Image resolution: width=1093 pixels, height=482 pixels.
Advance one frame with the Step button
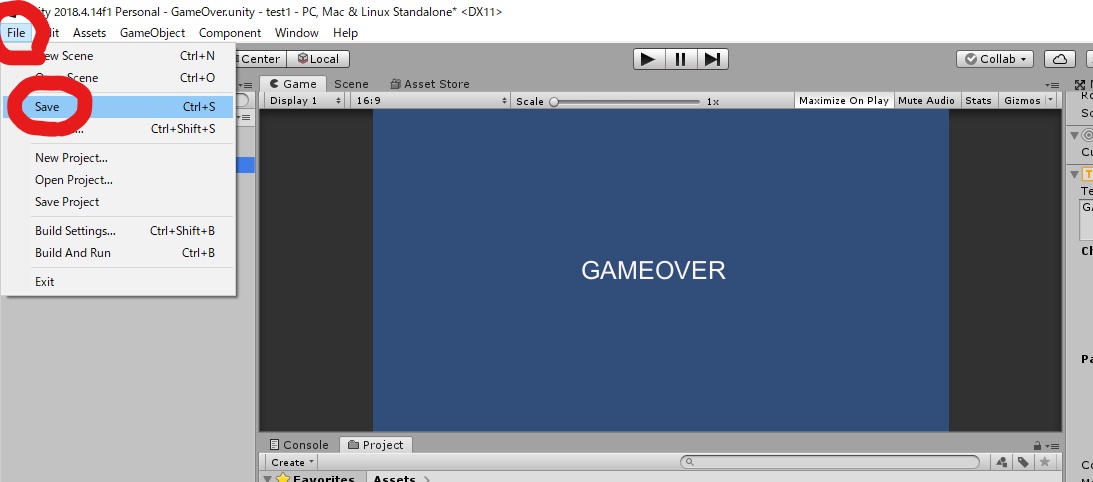712,59
